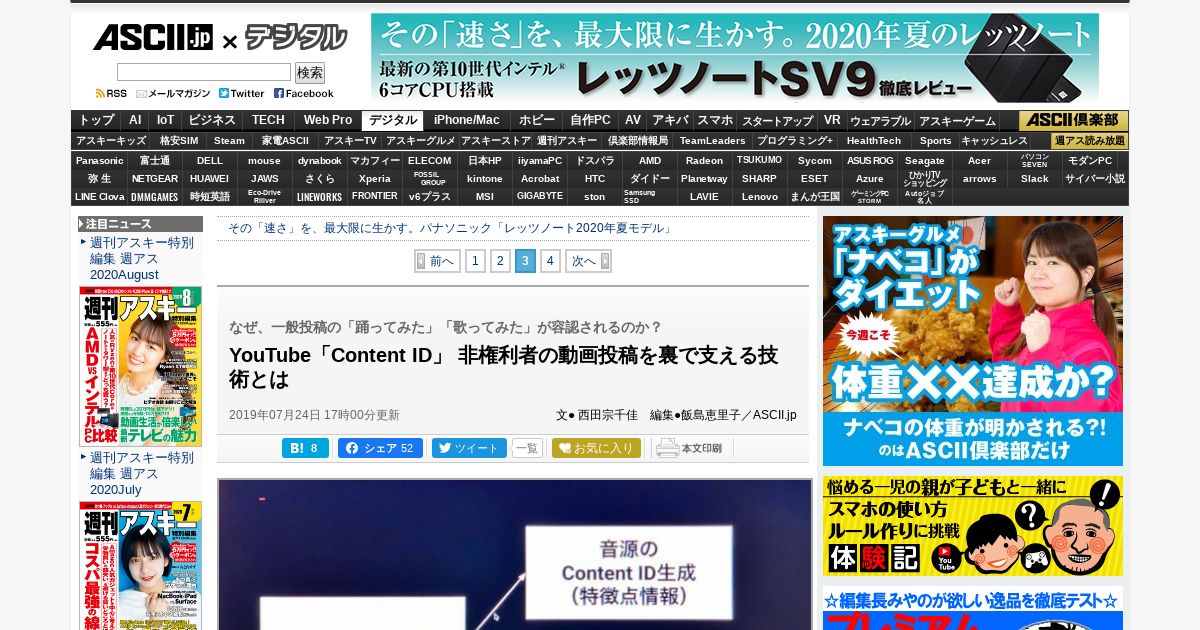
Task: Open the Steam sub-menu link
Action: pos(229,141)
